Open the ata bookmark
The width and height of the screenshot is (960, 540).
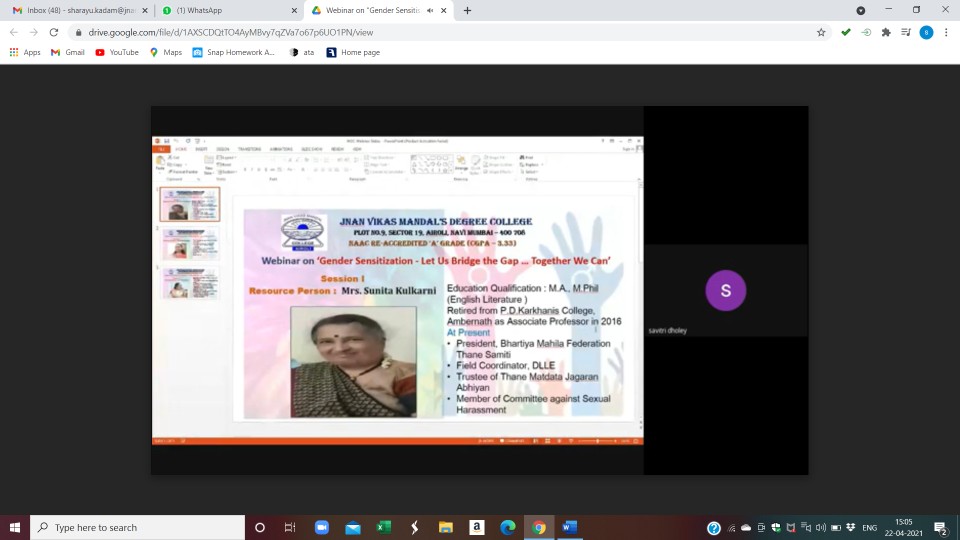click(x=302, y=53)
